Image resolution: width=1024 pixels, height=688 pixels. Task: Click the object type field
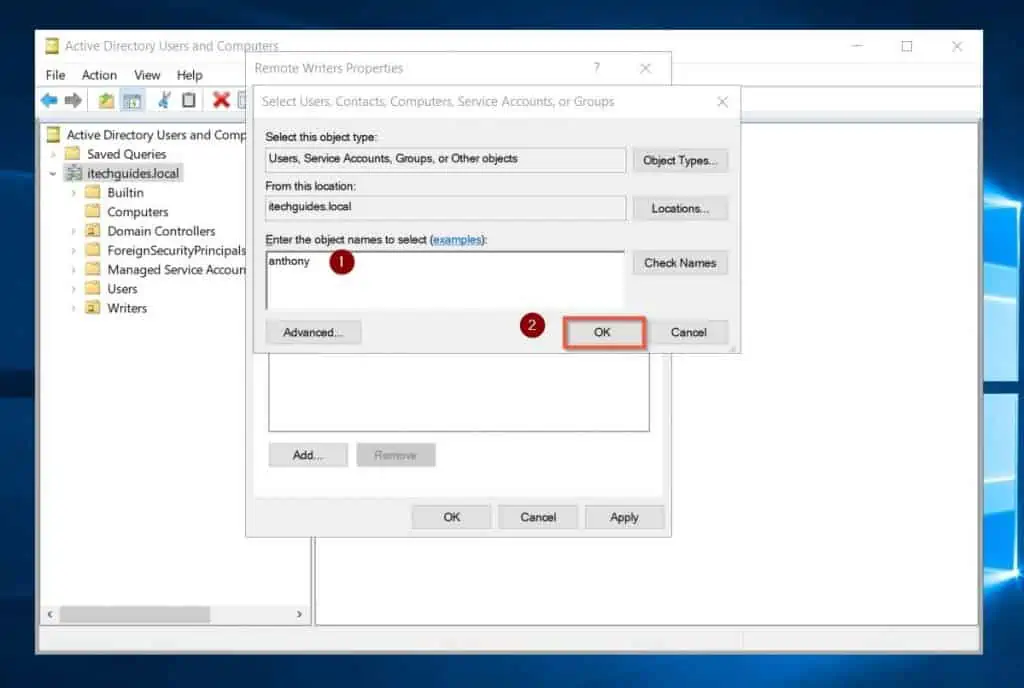click(x=445, y=159)
